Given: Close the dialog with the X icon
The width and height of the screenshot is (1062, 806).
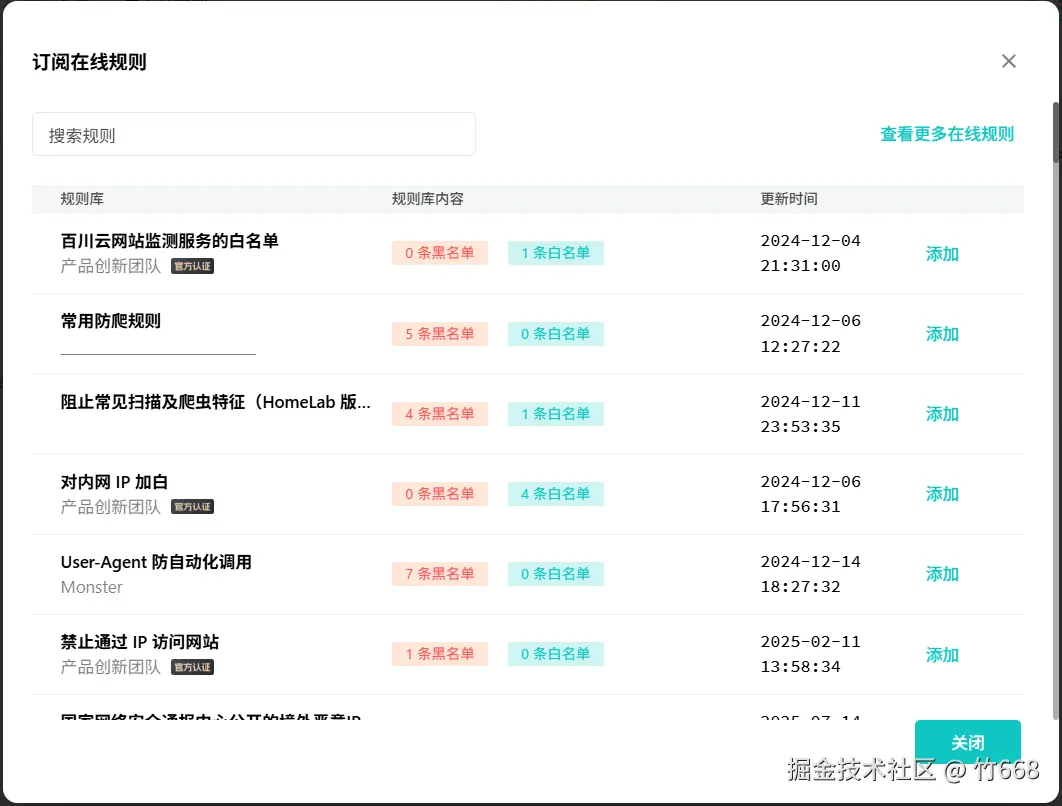Looking at the screenshot, I should point(1009,61).
